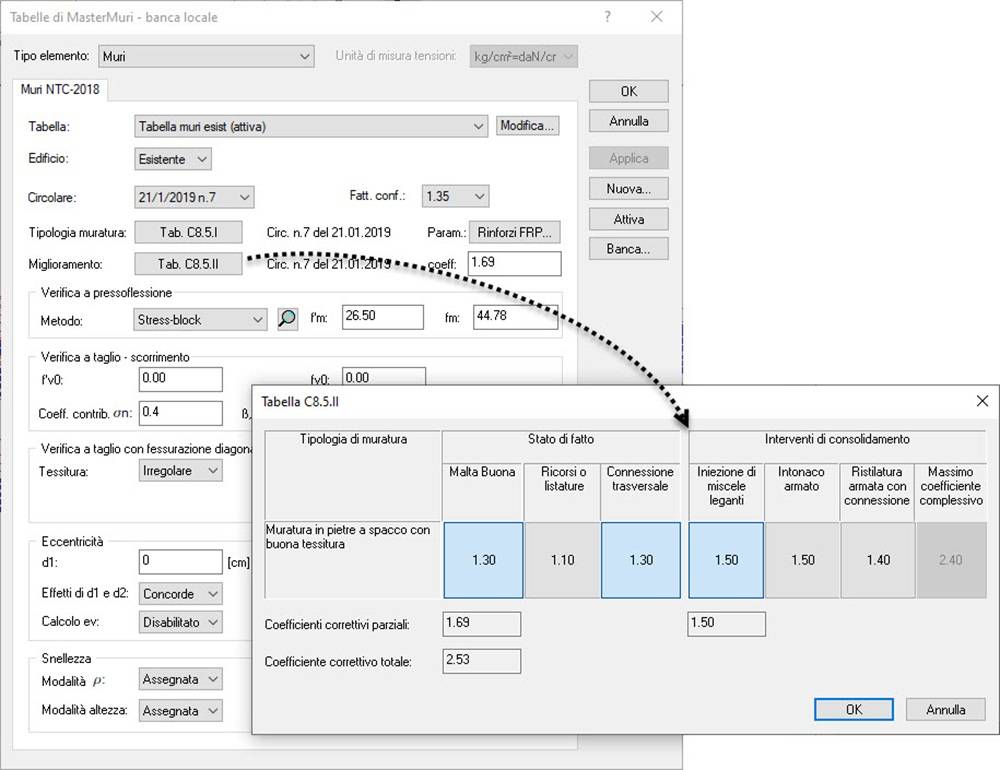
Task: Click the Massimo coefficiente complessivo 2.40 cell
Action: (950, 560)
